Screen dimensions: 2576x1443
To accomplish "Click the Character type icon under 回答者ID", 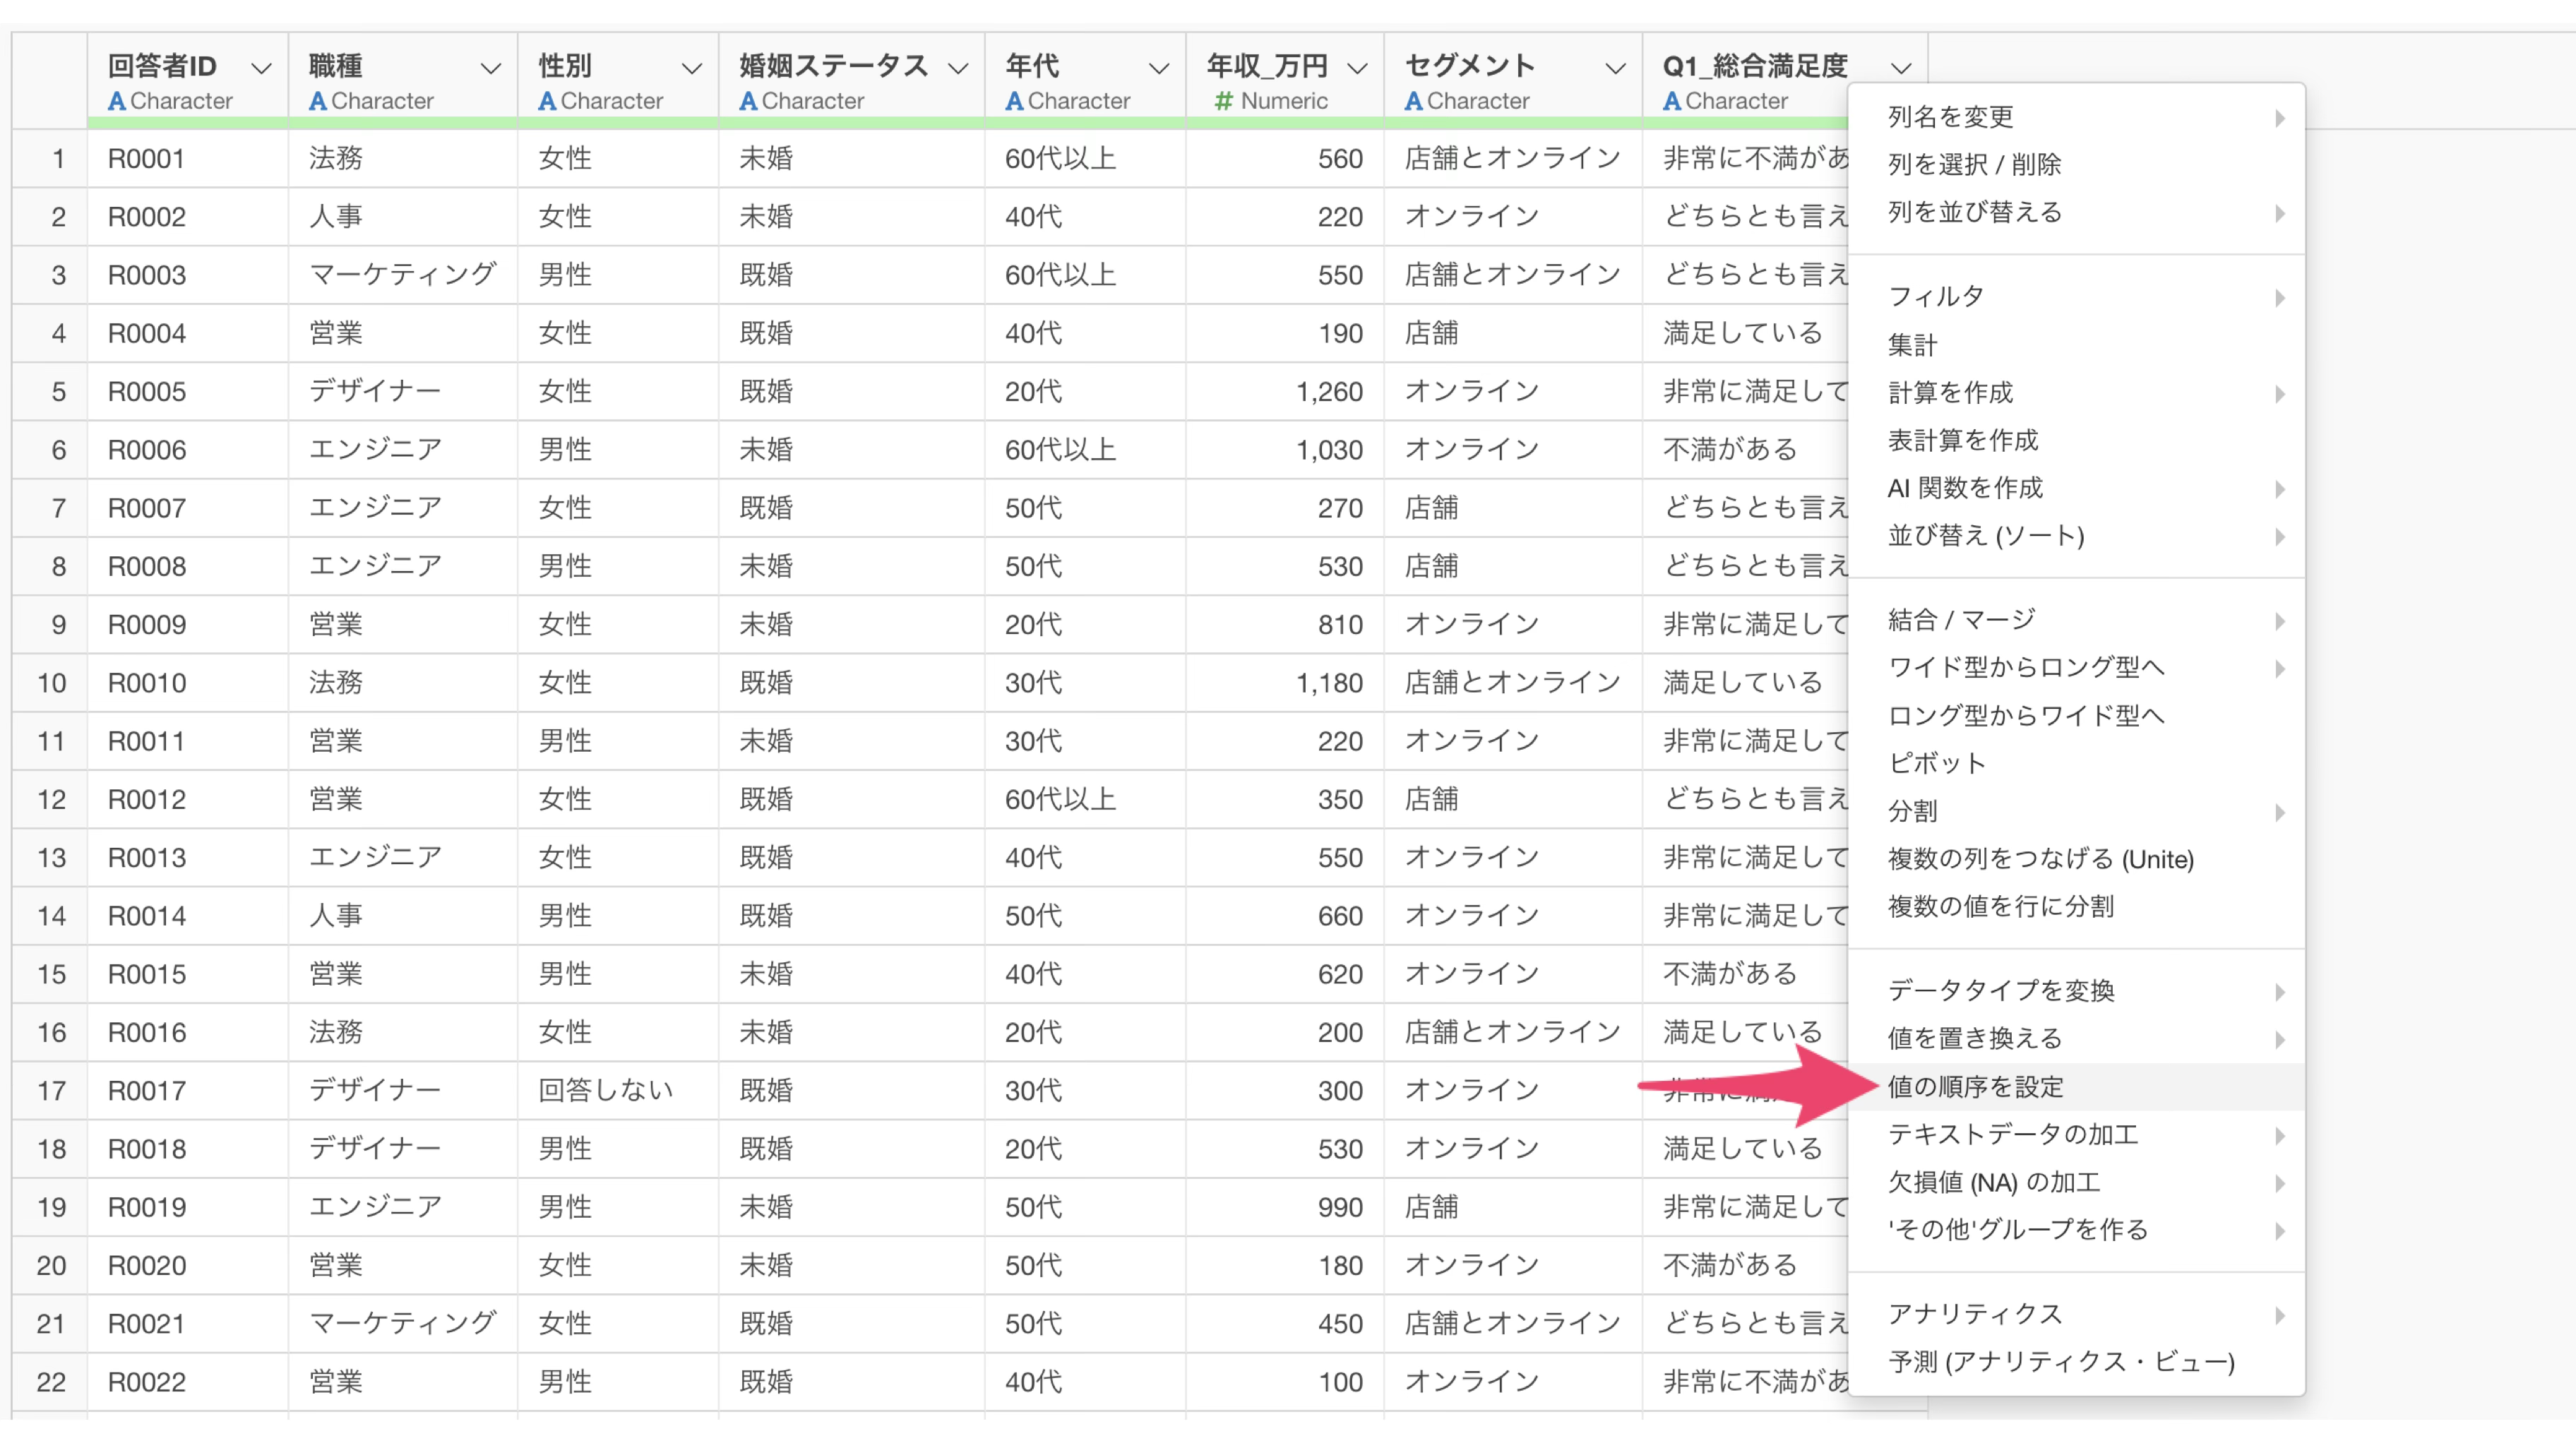I will tap(117, 101).
